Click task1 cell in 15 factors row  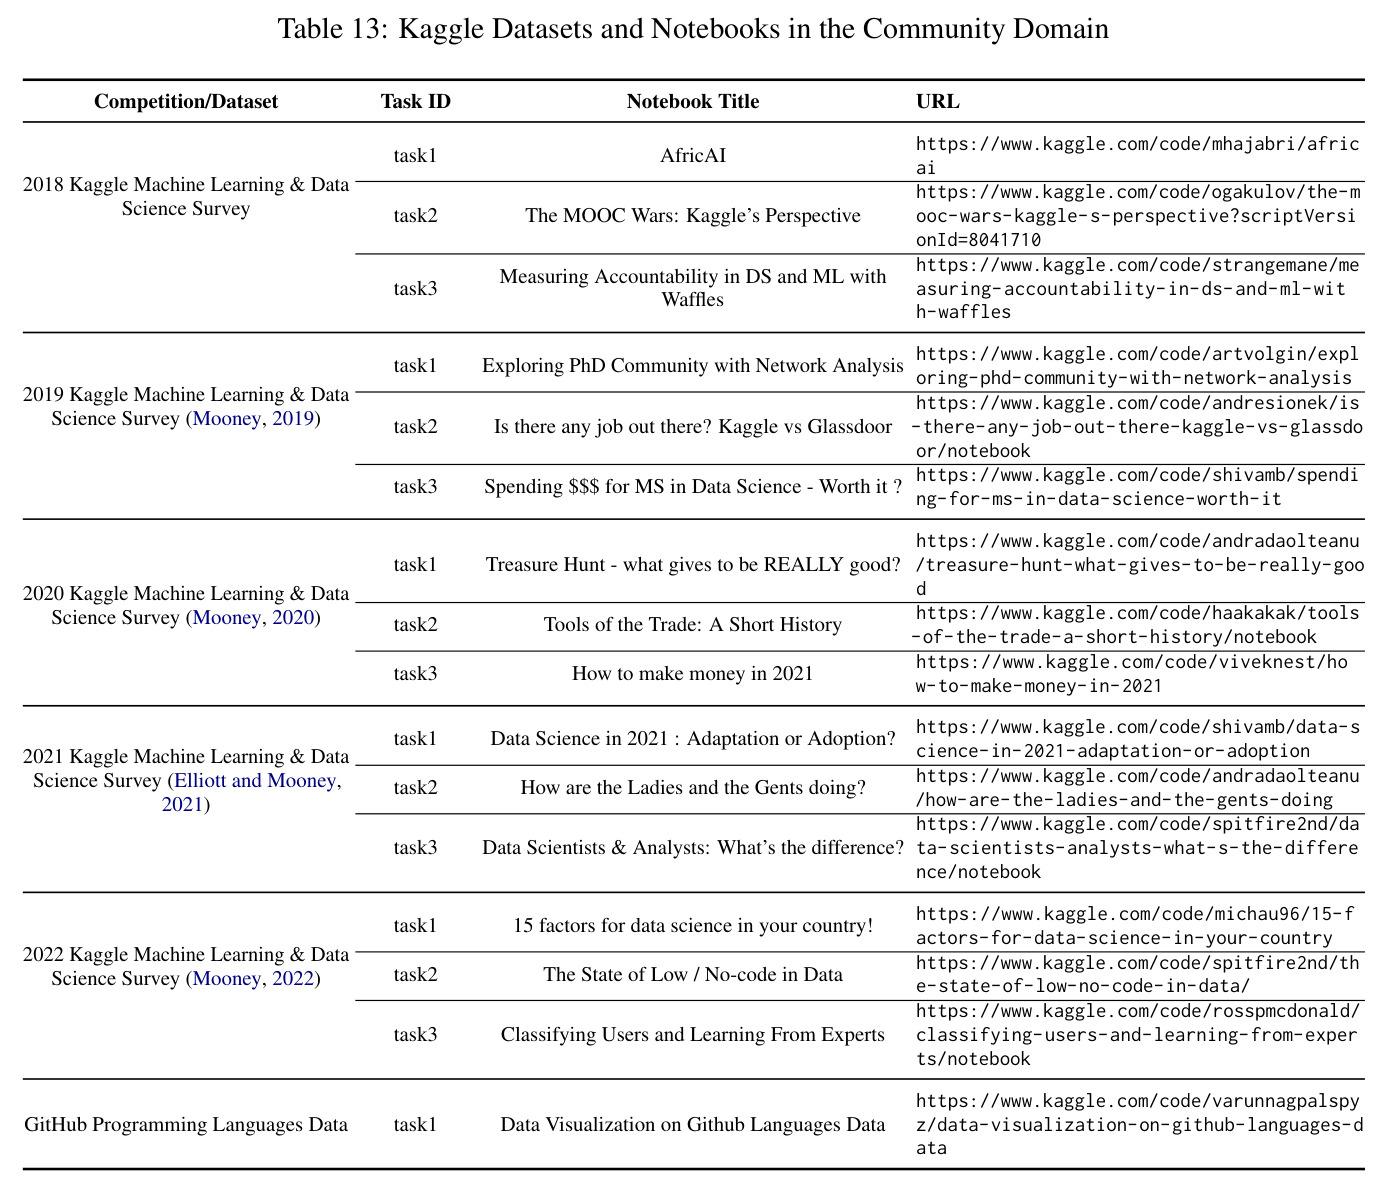point(416,926)
